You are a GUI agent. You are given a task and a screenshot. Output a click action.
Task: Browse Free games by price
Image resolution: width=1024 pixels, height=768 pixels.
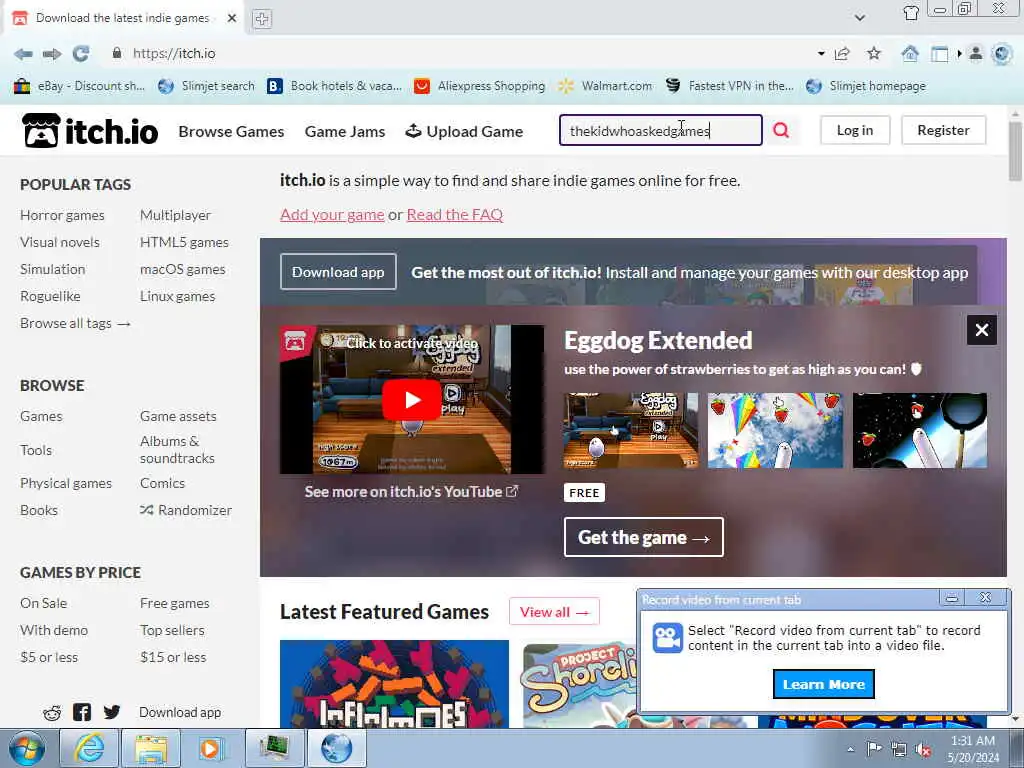pos(174,603)
